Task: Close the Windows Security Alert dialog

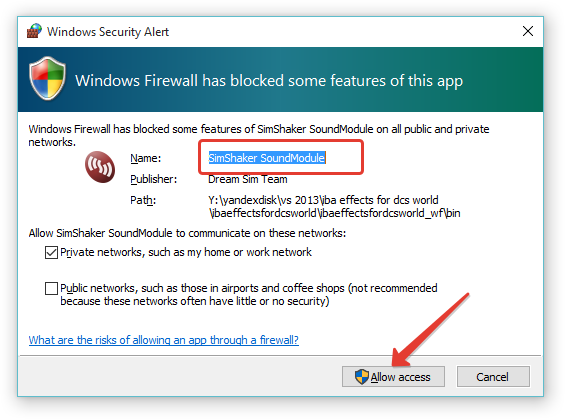Action: click(528, 31)
